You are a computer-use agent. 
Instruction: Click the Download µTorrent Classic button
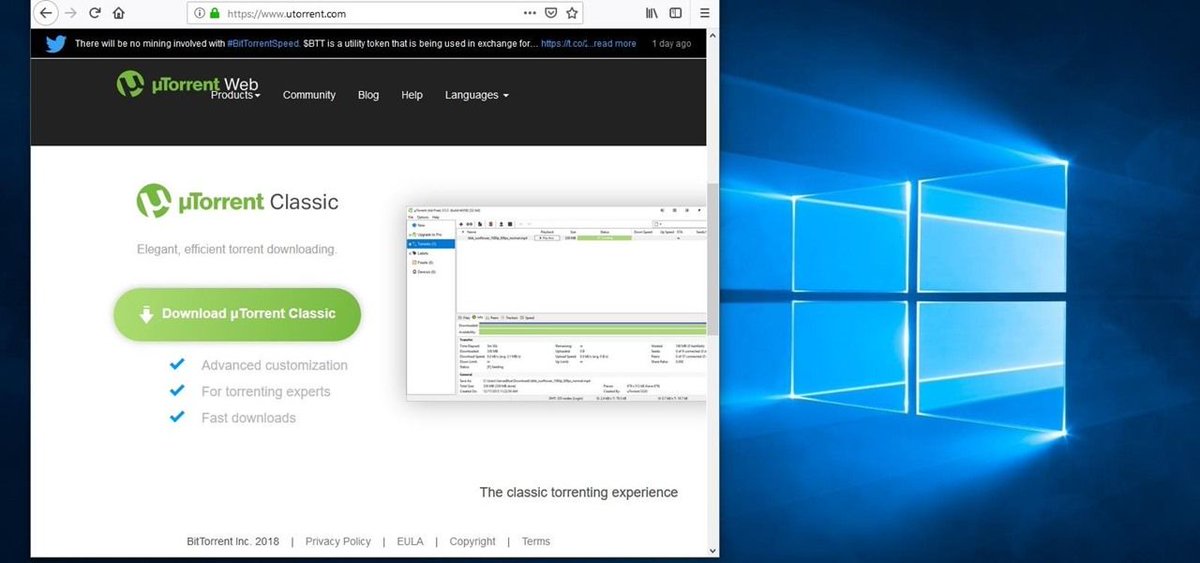pos(237,314)
